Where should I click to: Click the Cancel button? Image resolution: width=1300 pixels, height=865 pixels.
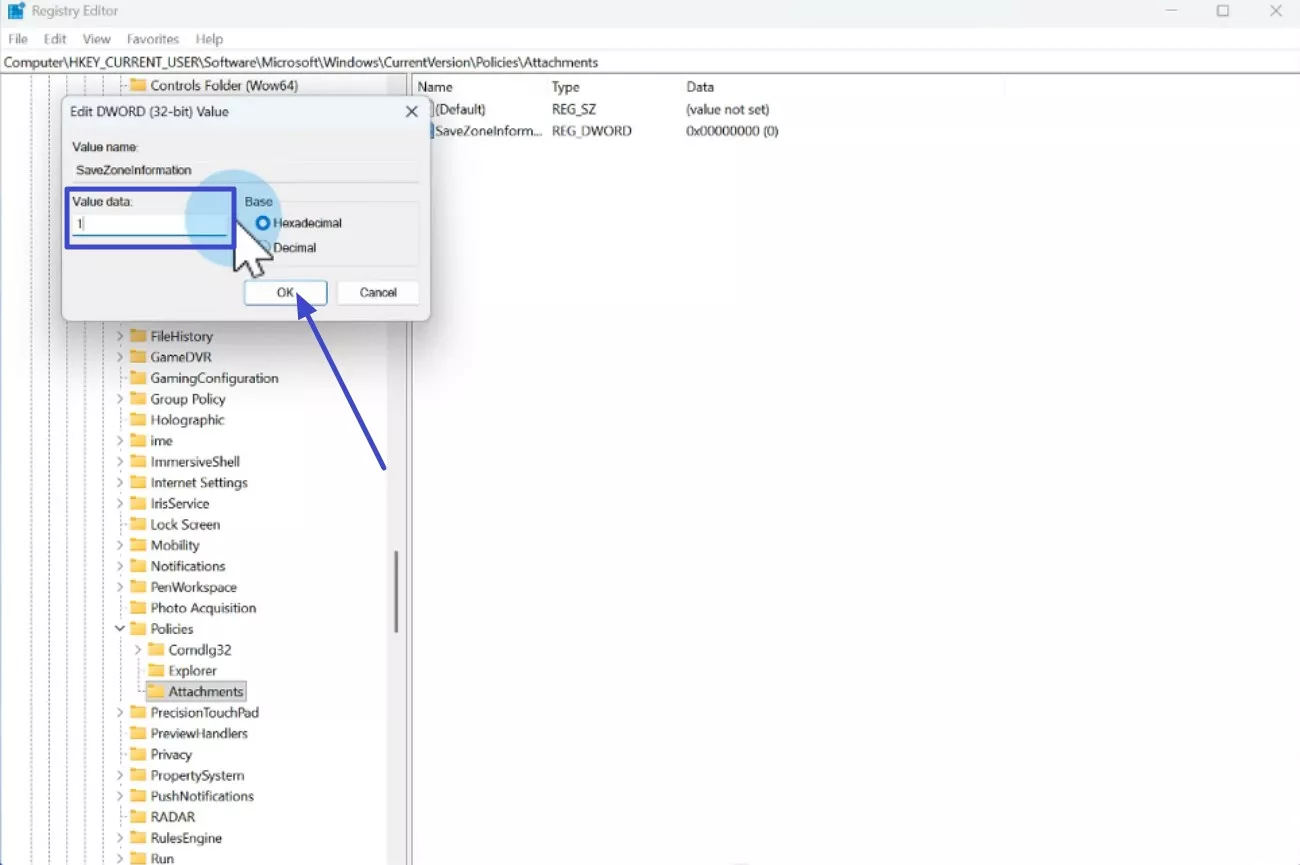tap(378, 292)
